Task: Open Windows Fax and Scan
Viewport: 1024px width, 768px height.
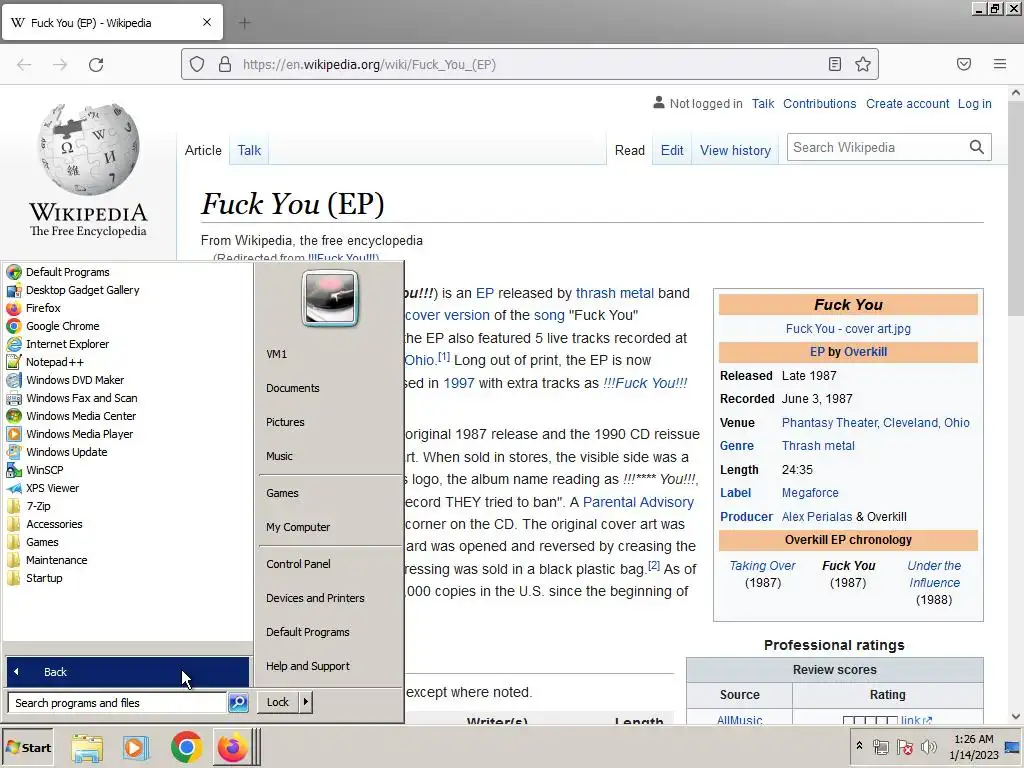Action: [x=72, y=398]
